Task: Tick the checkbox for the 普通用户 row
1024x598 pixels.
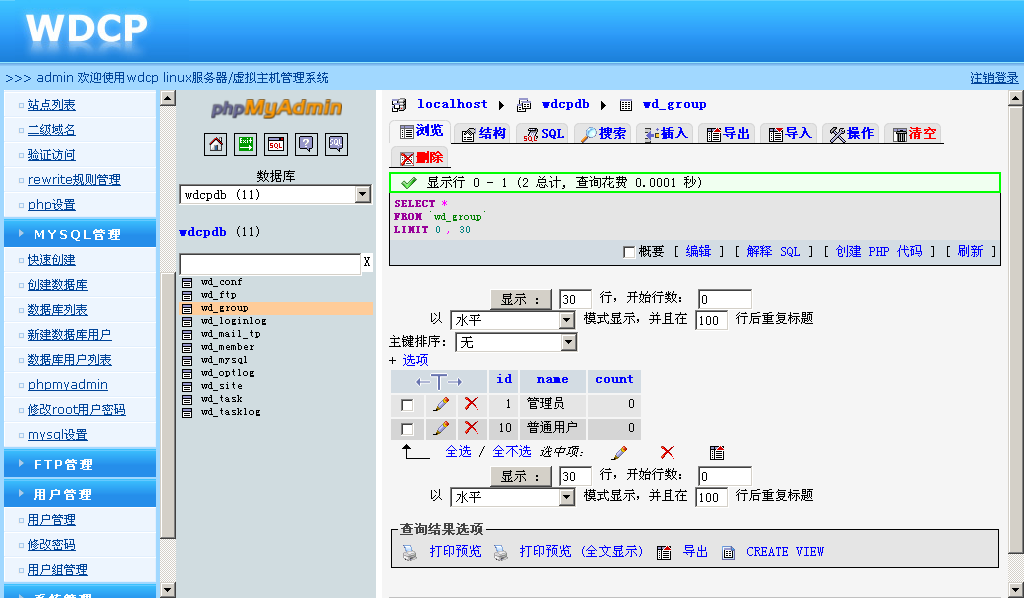Action: tap(407, 429)
